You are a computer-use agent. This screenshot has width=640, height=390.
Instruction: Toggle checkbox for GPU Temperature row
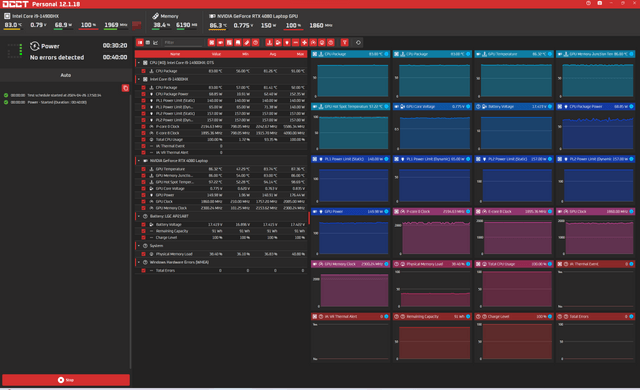[x=143, y=169]
